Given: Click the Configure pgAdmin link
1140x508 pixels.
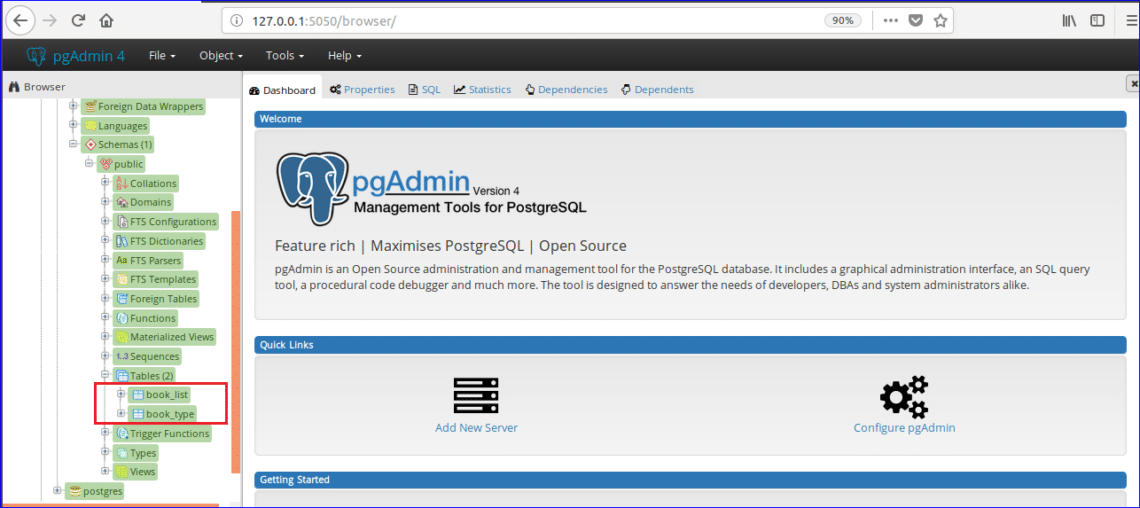Looking at the screenshot, I should coord(904,428).
